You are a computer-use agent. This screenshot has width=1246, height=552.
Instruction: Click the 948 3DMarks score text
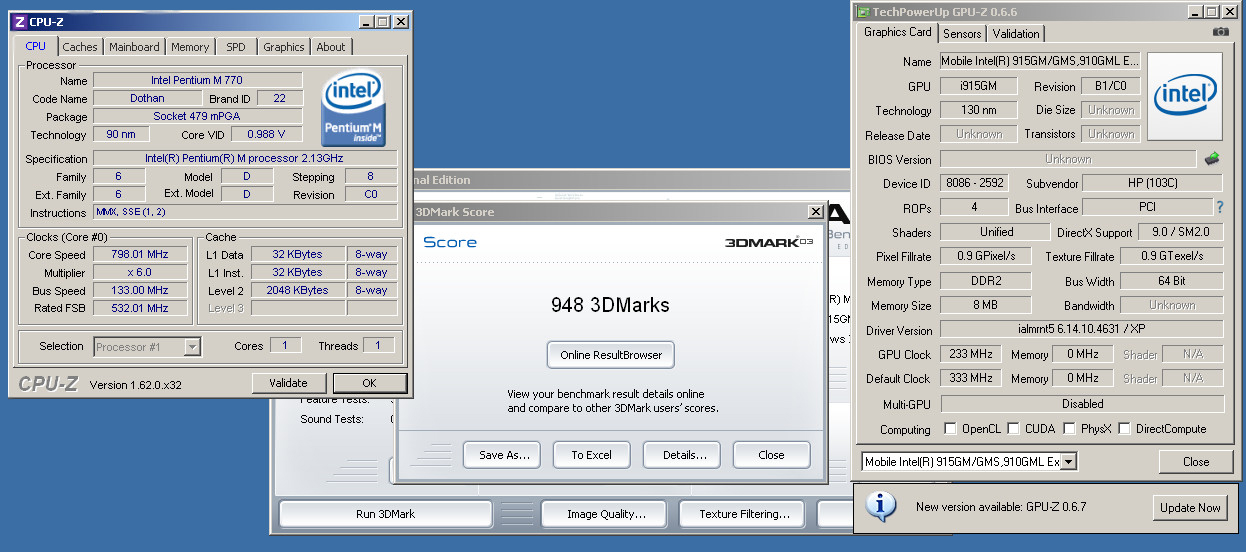pos(610,305)
